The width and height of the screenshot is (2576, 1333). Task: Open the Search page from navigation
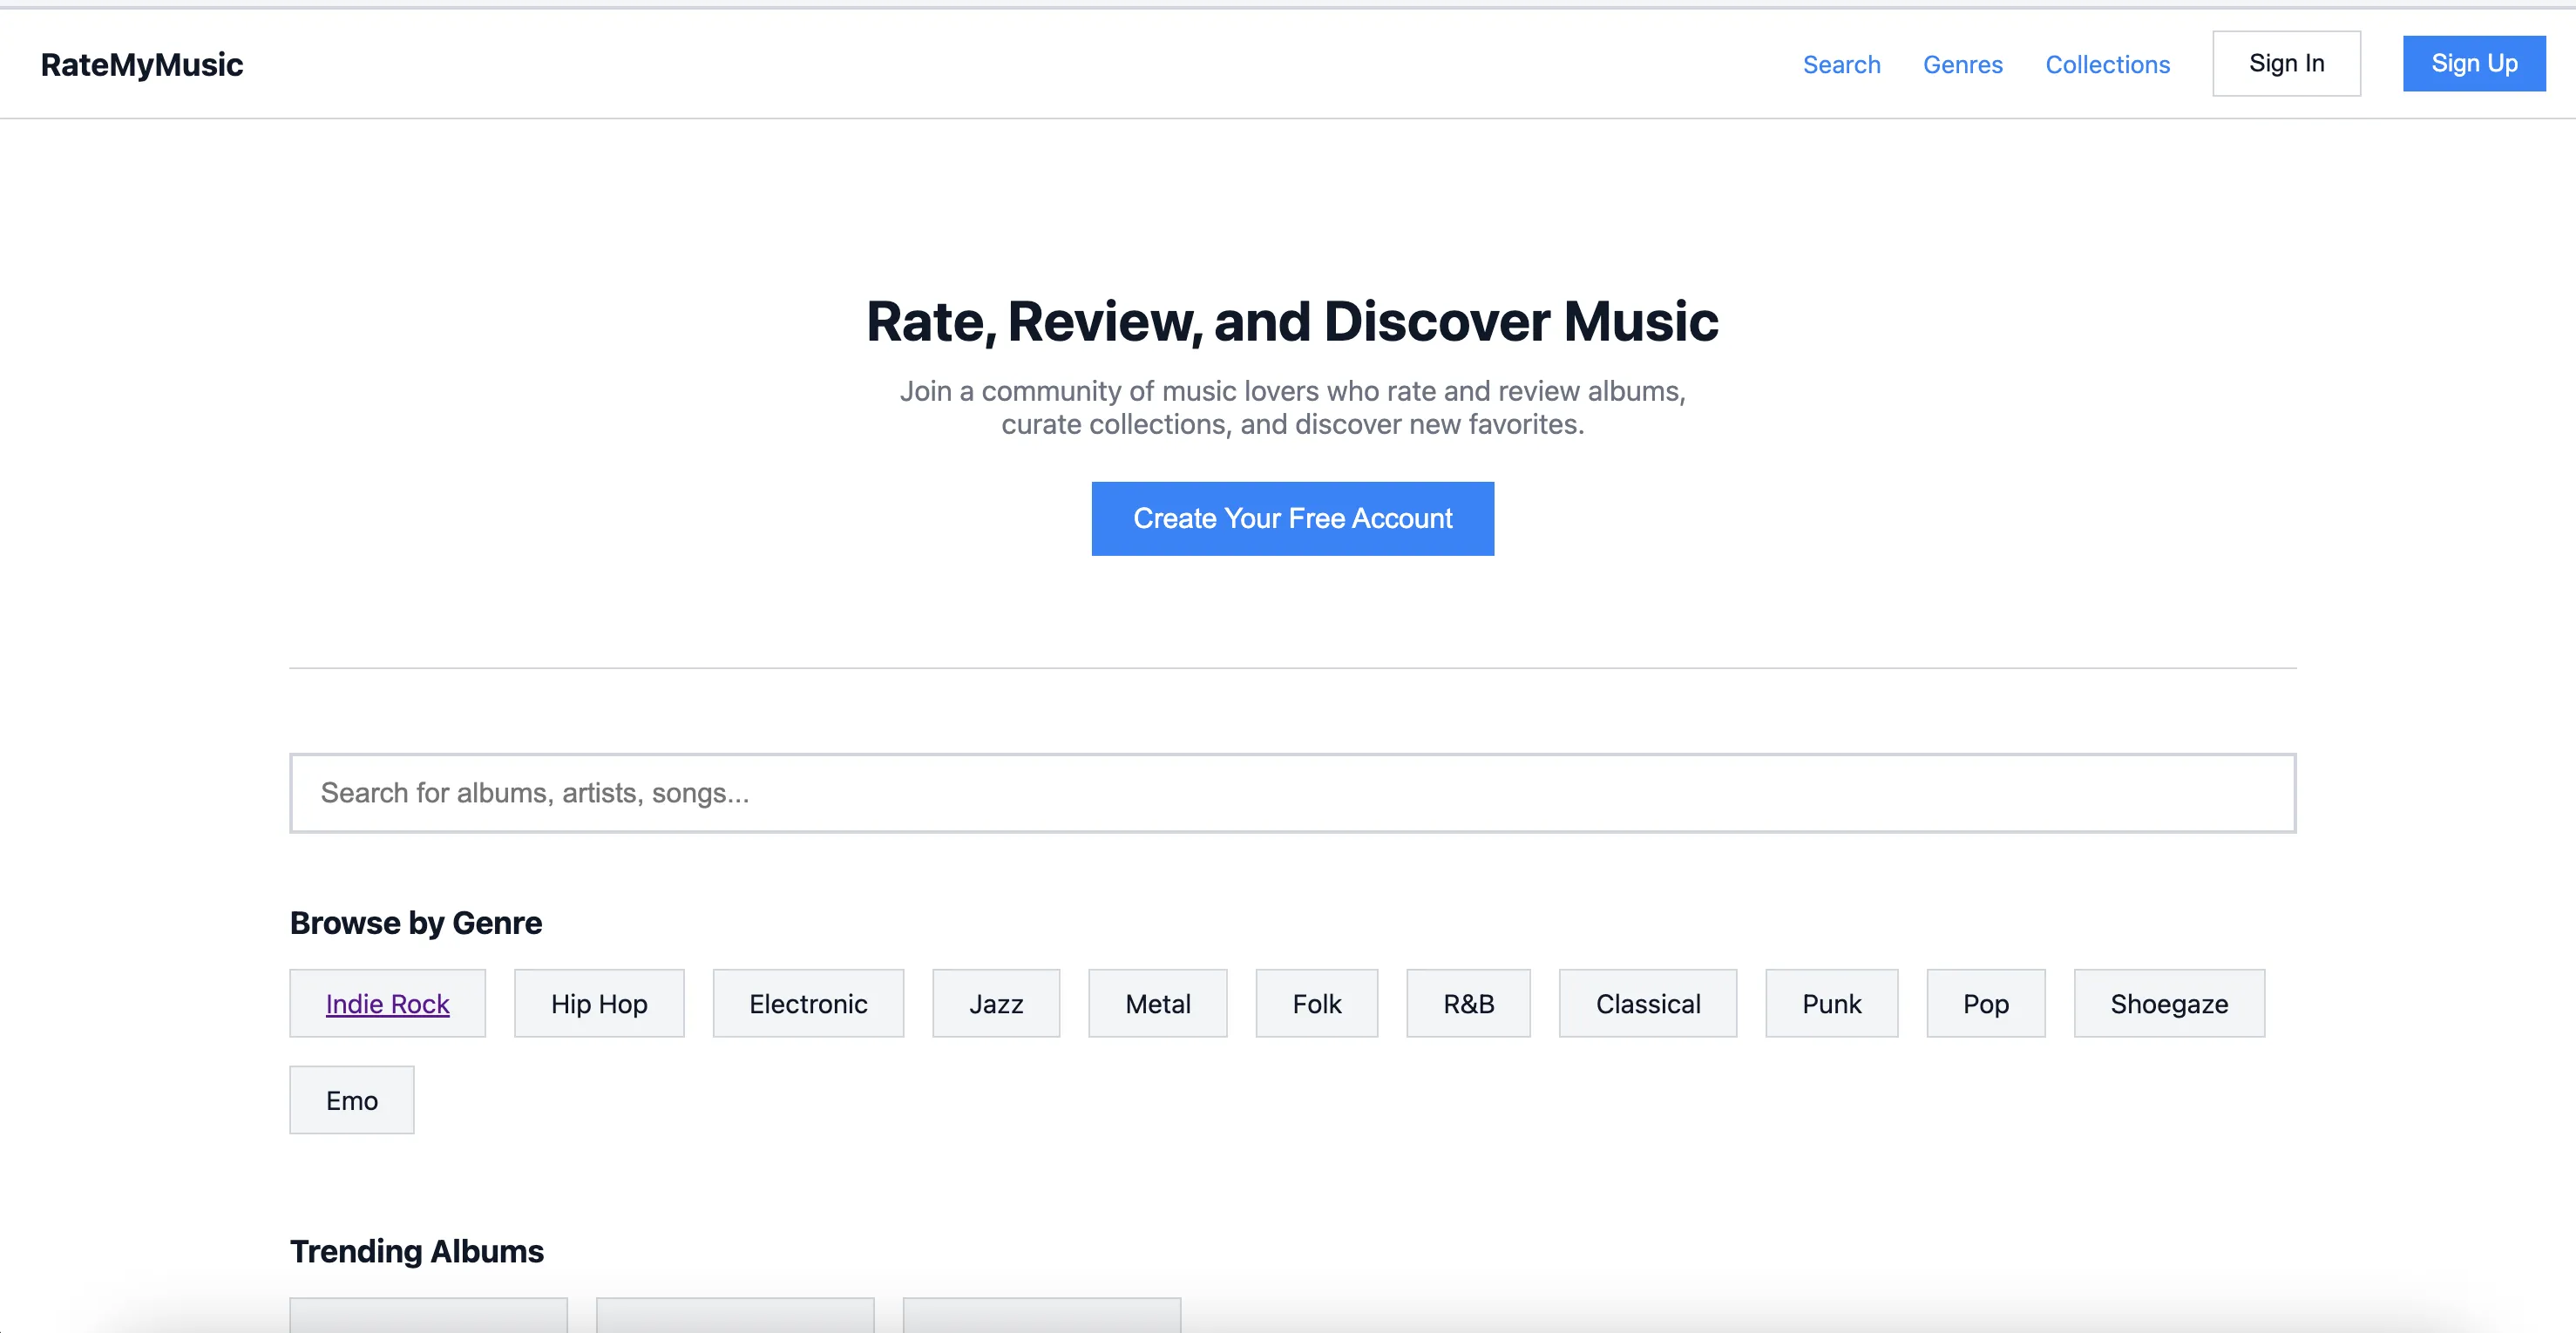pos(1842,64)
